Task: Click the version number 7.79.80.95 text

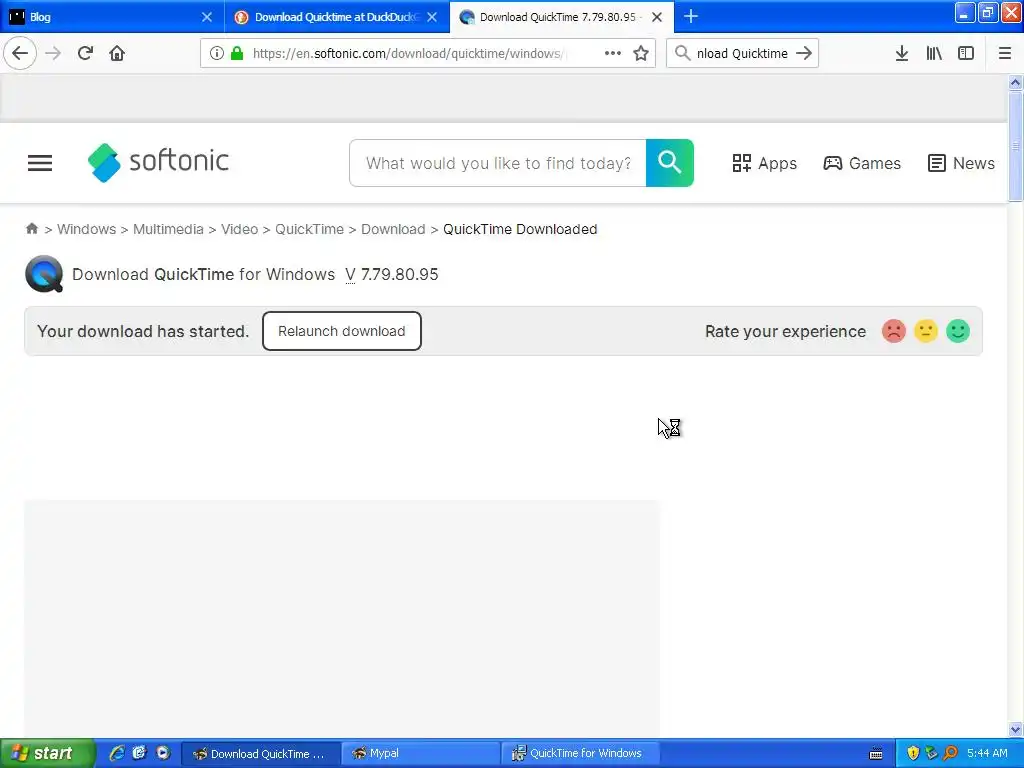Action: coord(399,274)
